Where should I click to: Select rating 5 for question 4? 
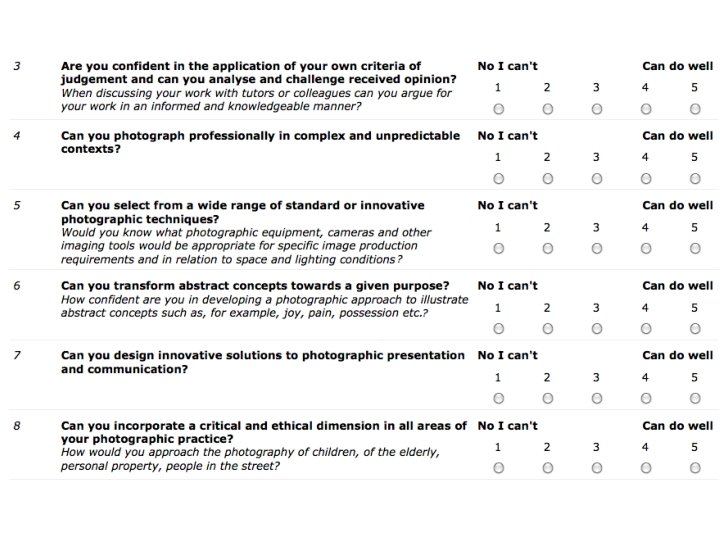(x=695, y=179)
